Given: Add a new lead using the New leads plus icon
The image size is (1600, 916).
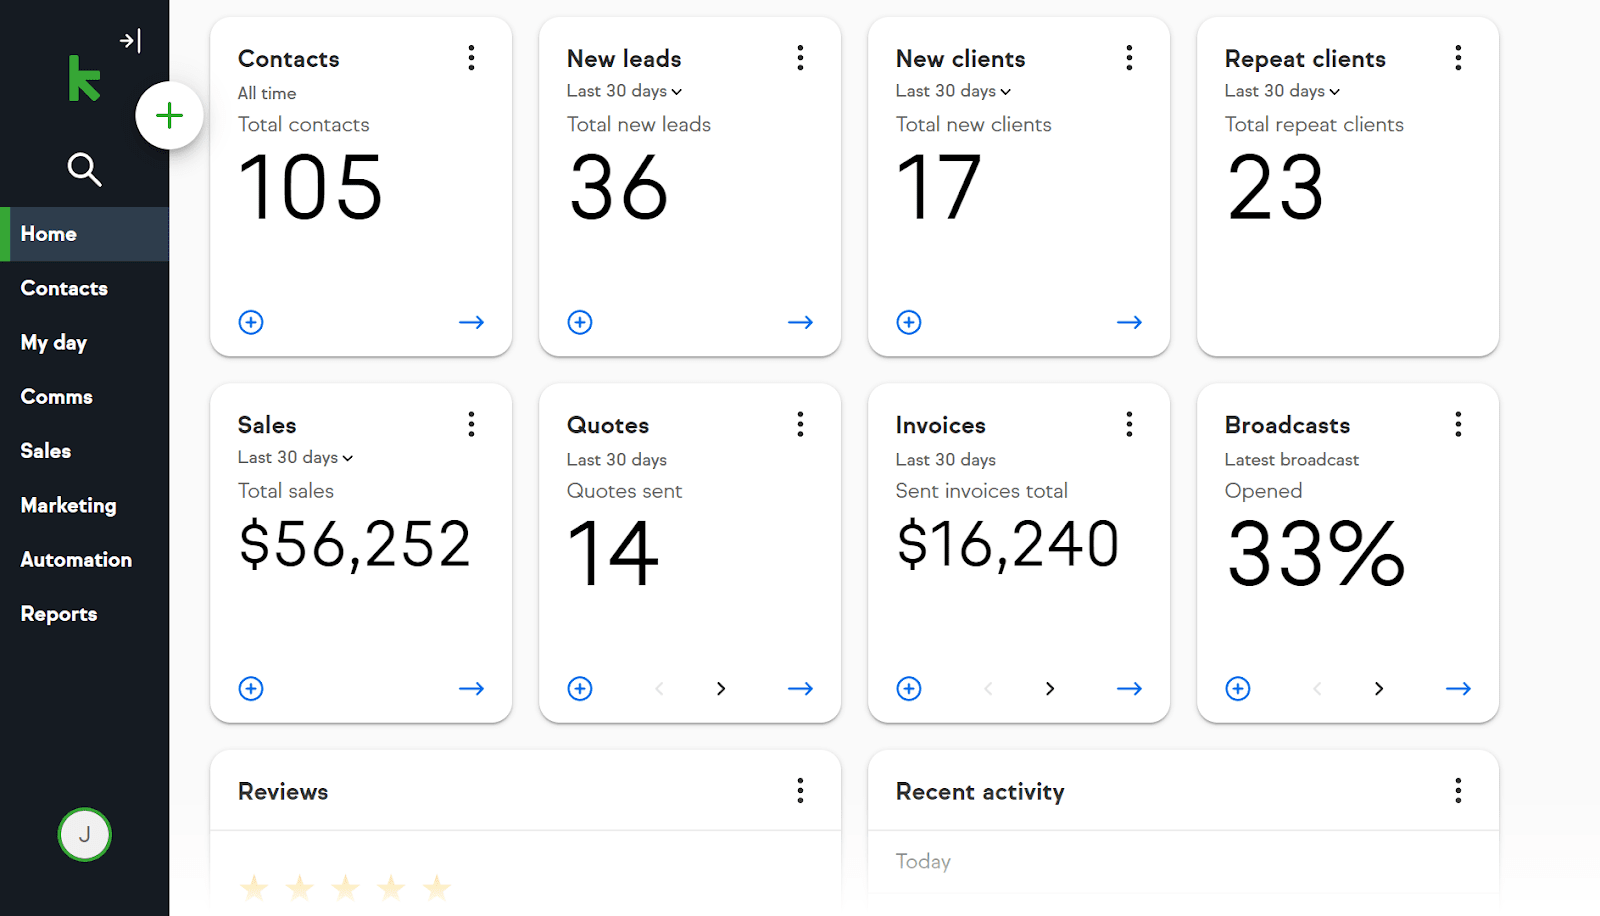Looking at the screenshot, I should pos(579,322).
